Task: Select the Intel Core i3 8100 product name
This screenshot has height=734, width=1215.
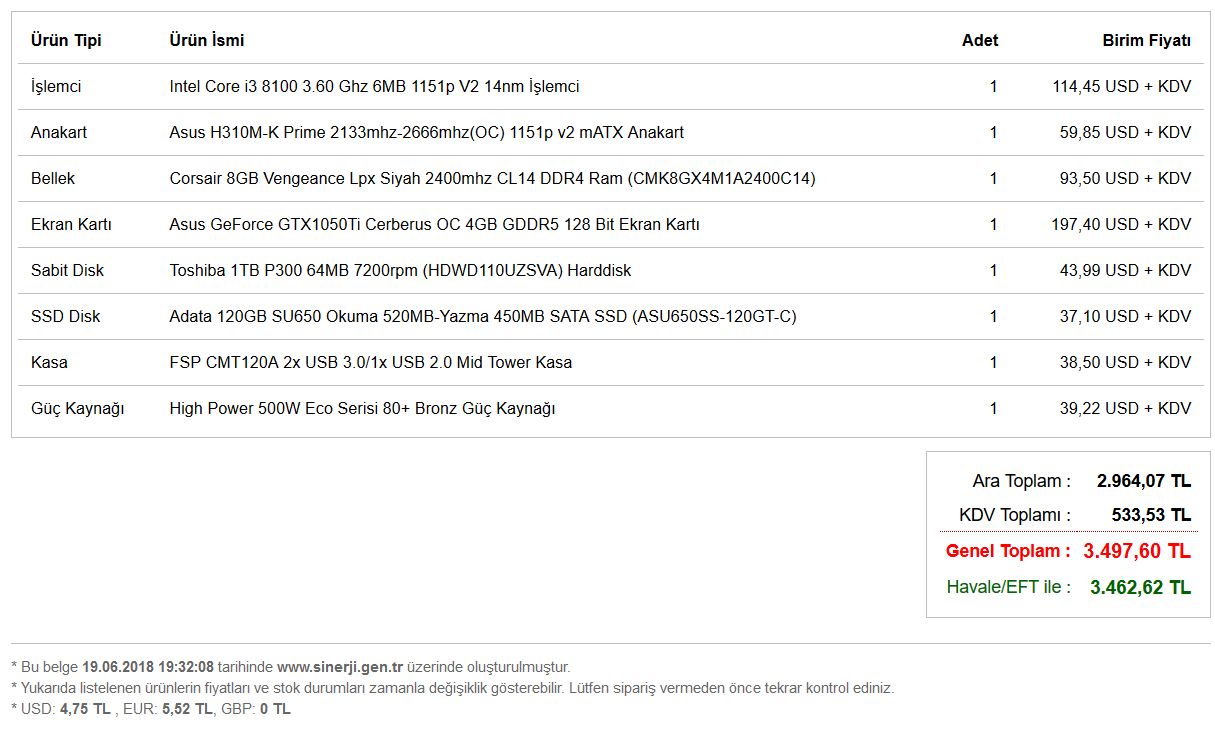Action: pos(375,87)
